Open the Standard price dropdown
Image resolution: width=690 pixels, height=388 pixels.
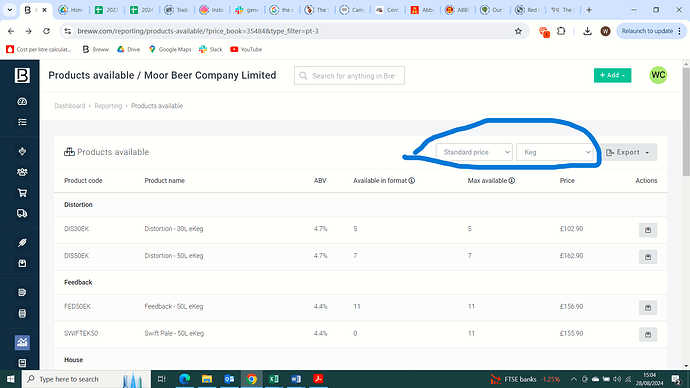pyautogui.click(x=474, y=152)
